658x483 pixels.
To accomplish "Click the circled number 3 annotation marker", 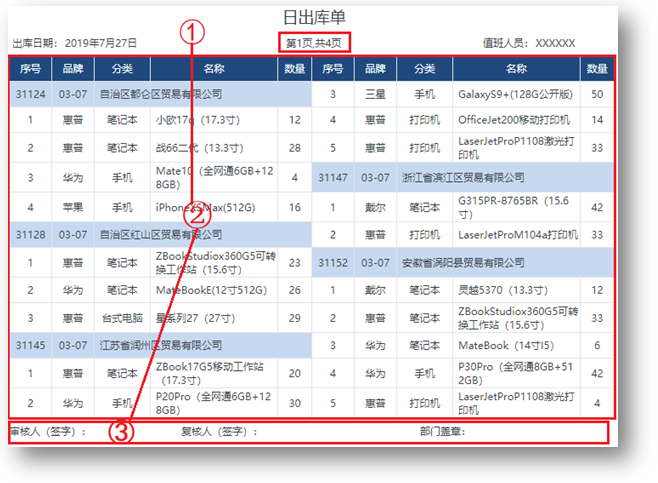I will pyautogui.click(x=121, y=433).
